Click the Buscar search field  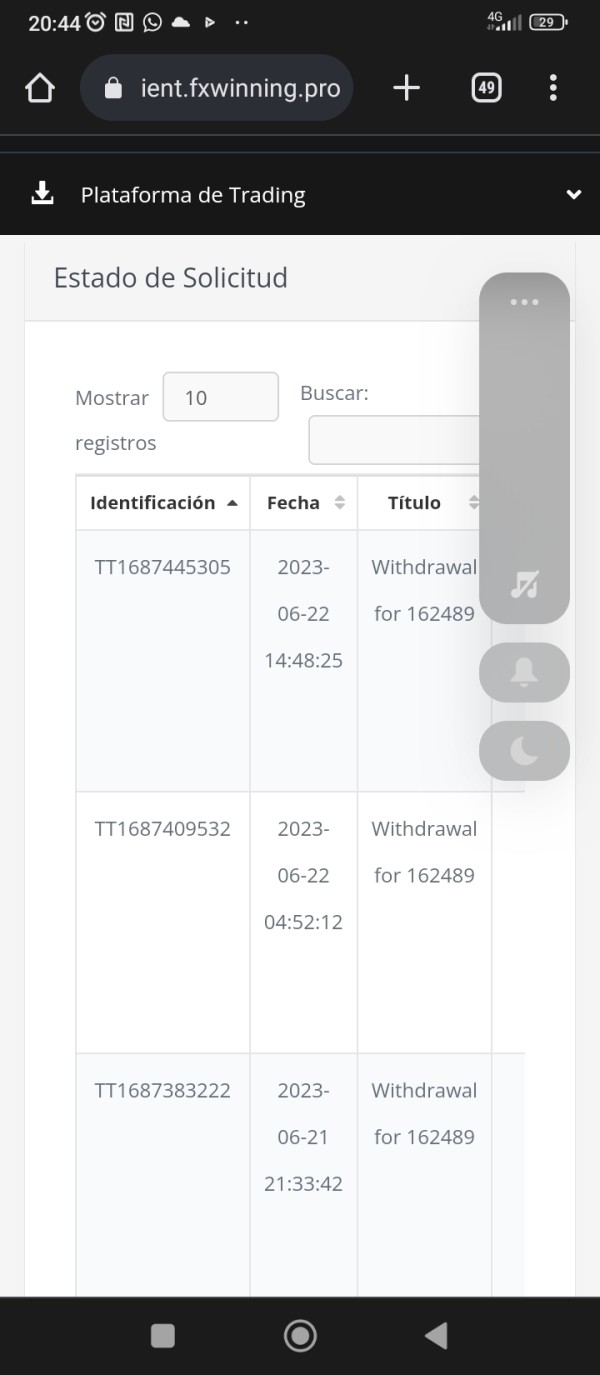tap(396, 440)
